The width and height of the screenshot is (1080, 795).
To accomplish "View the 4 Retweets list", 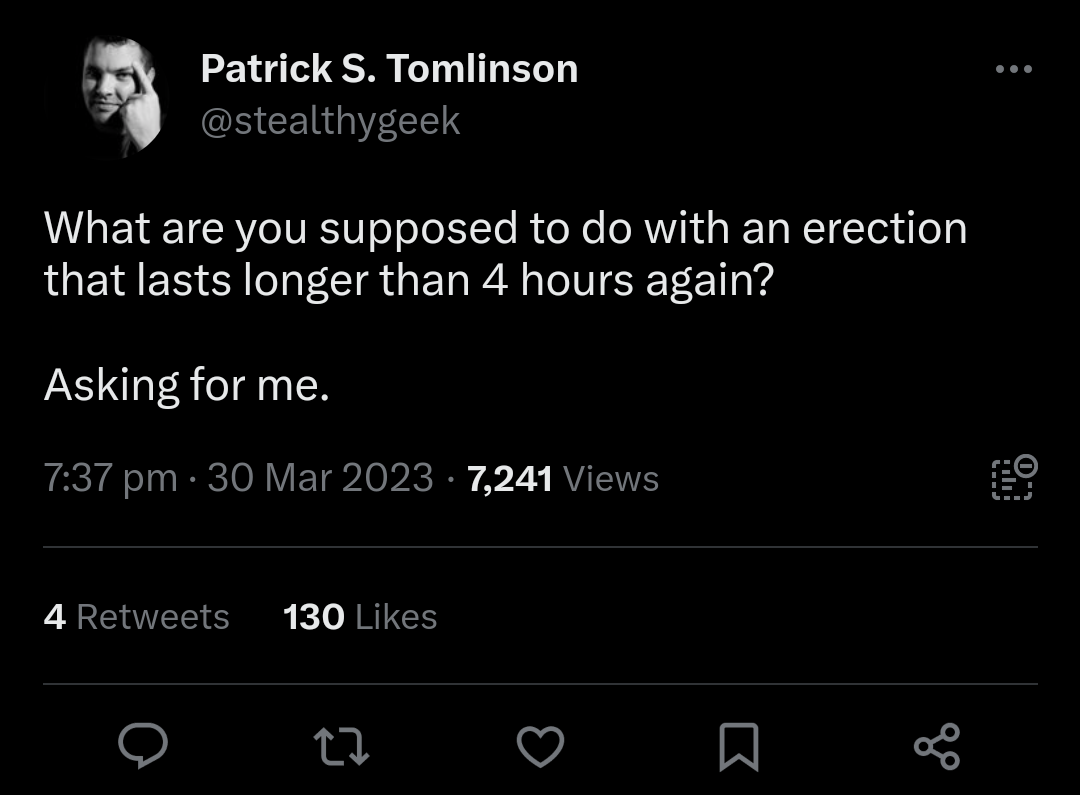I will point(137,617).
